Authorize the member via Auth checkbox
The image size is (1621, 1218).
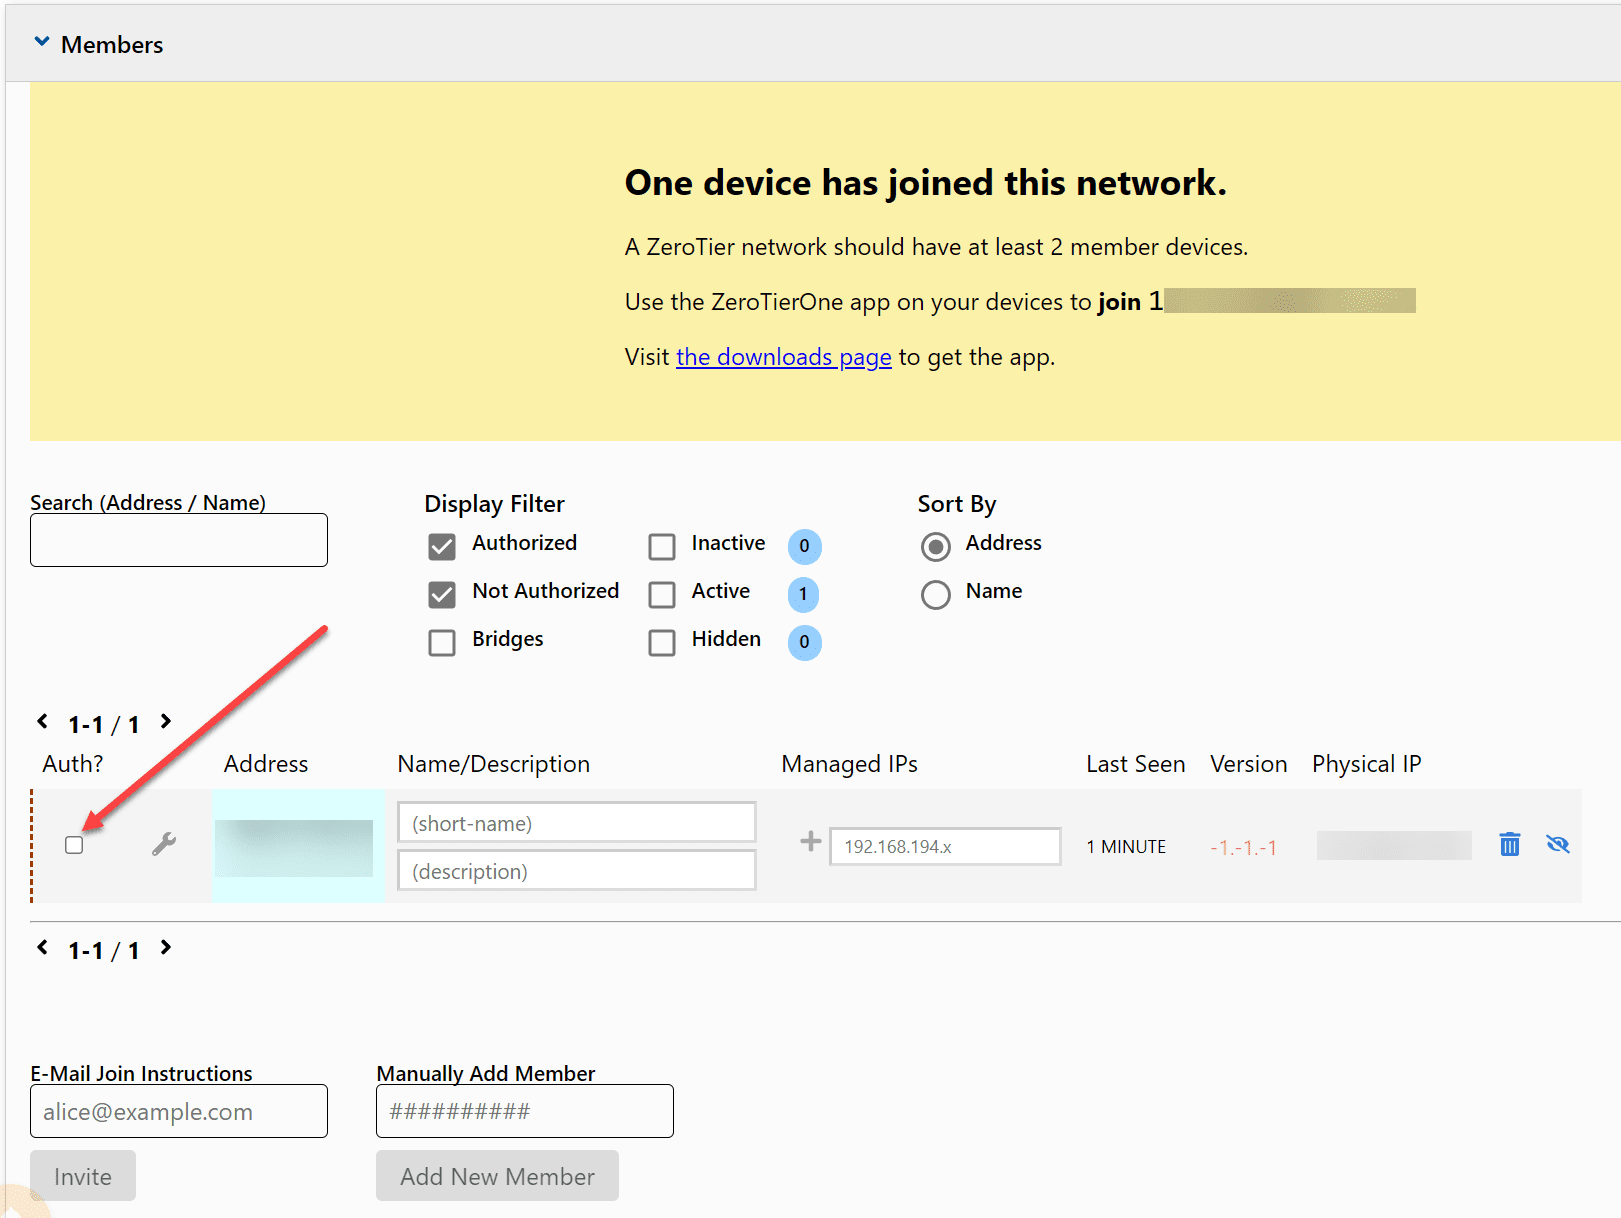coord(74,845)
